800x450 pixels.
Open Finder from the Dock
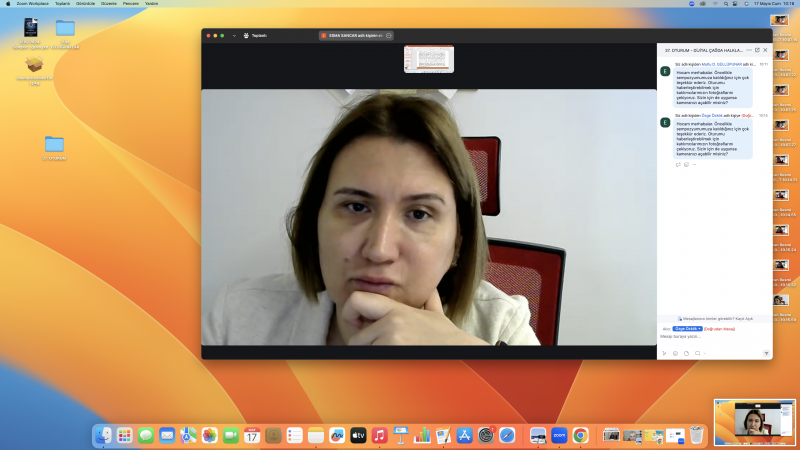(103, 435)
